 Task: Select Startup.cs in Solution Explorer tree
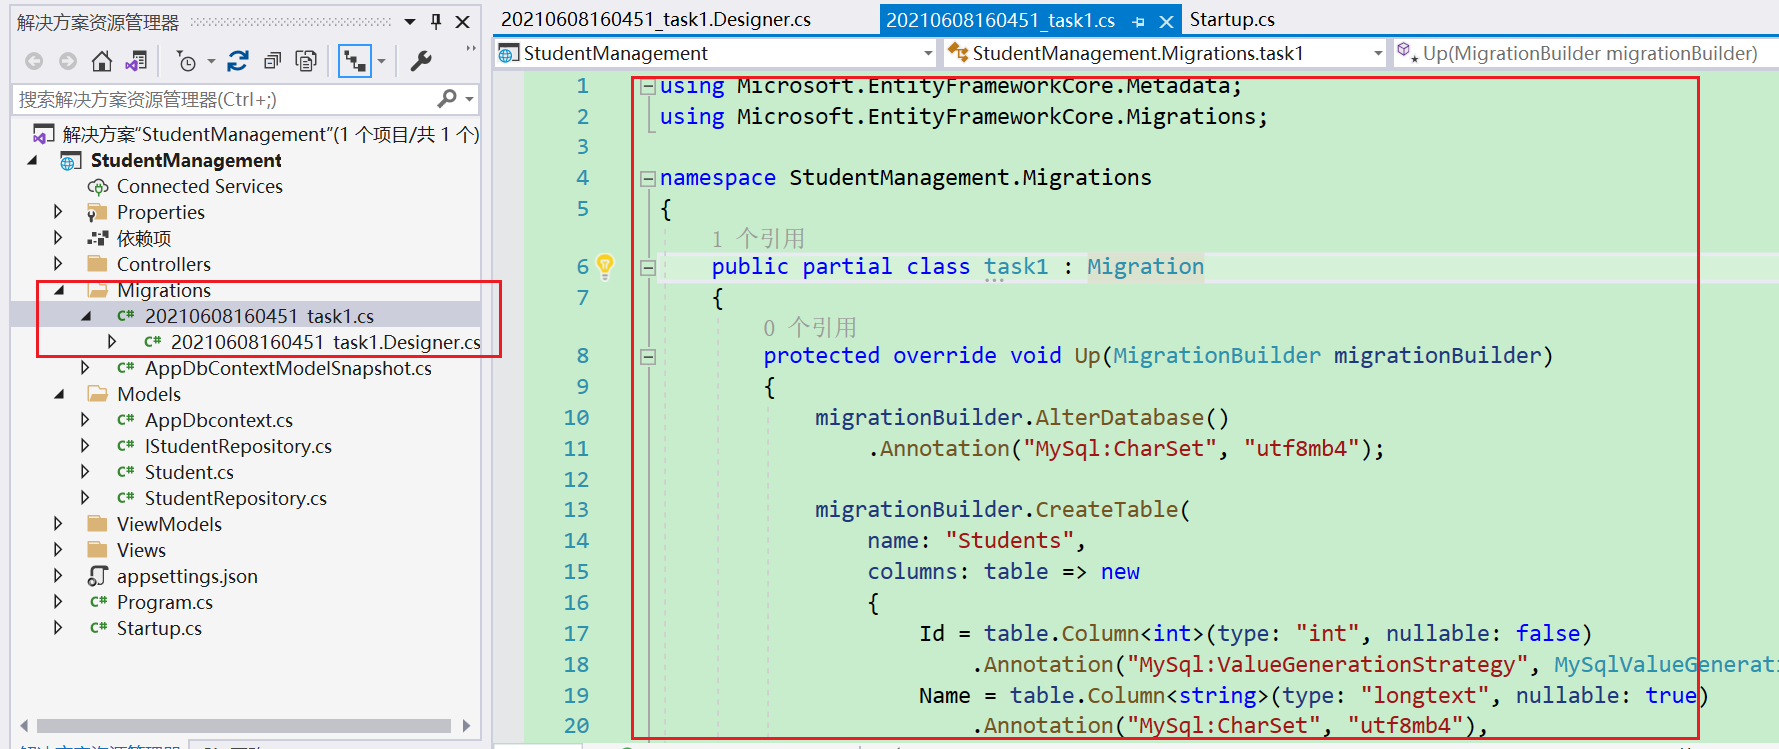tap(159, 628)
